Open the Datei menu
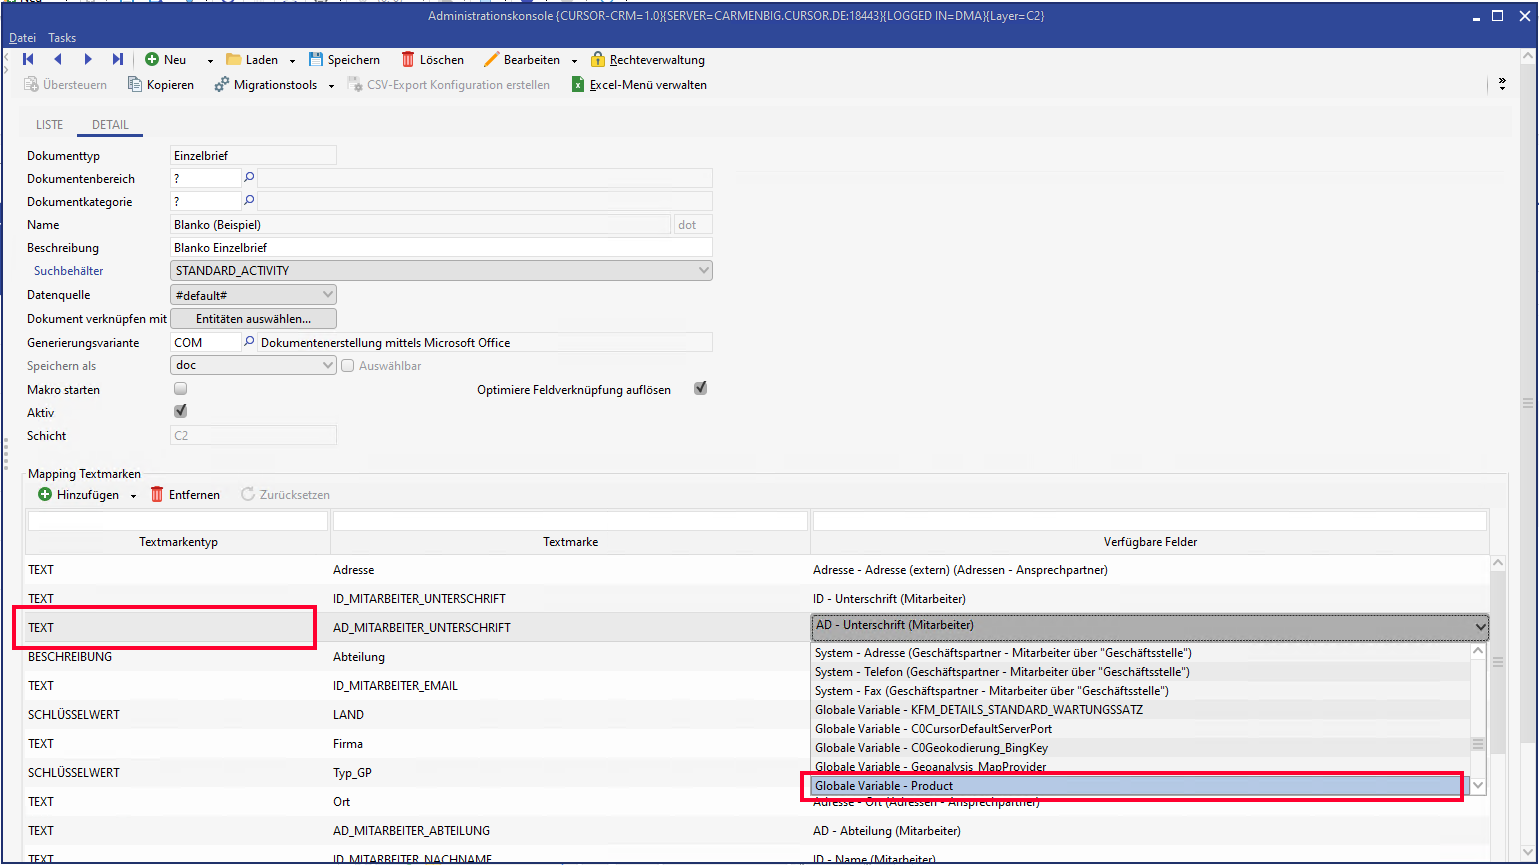 [22, 38]
